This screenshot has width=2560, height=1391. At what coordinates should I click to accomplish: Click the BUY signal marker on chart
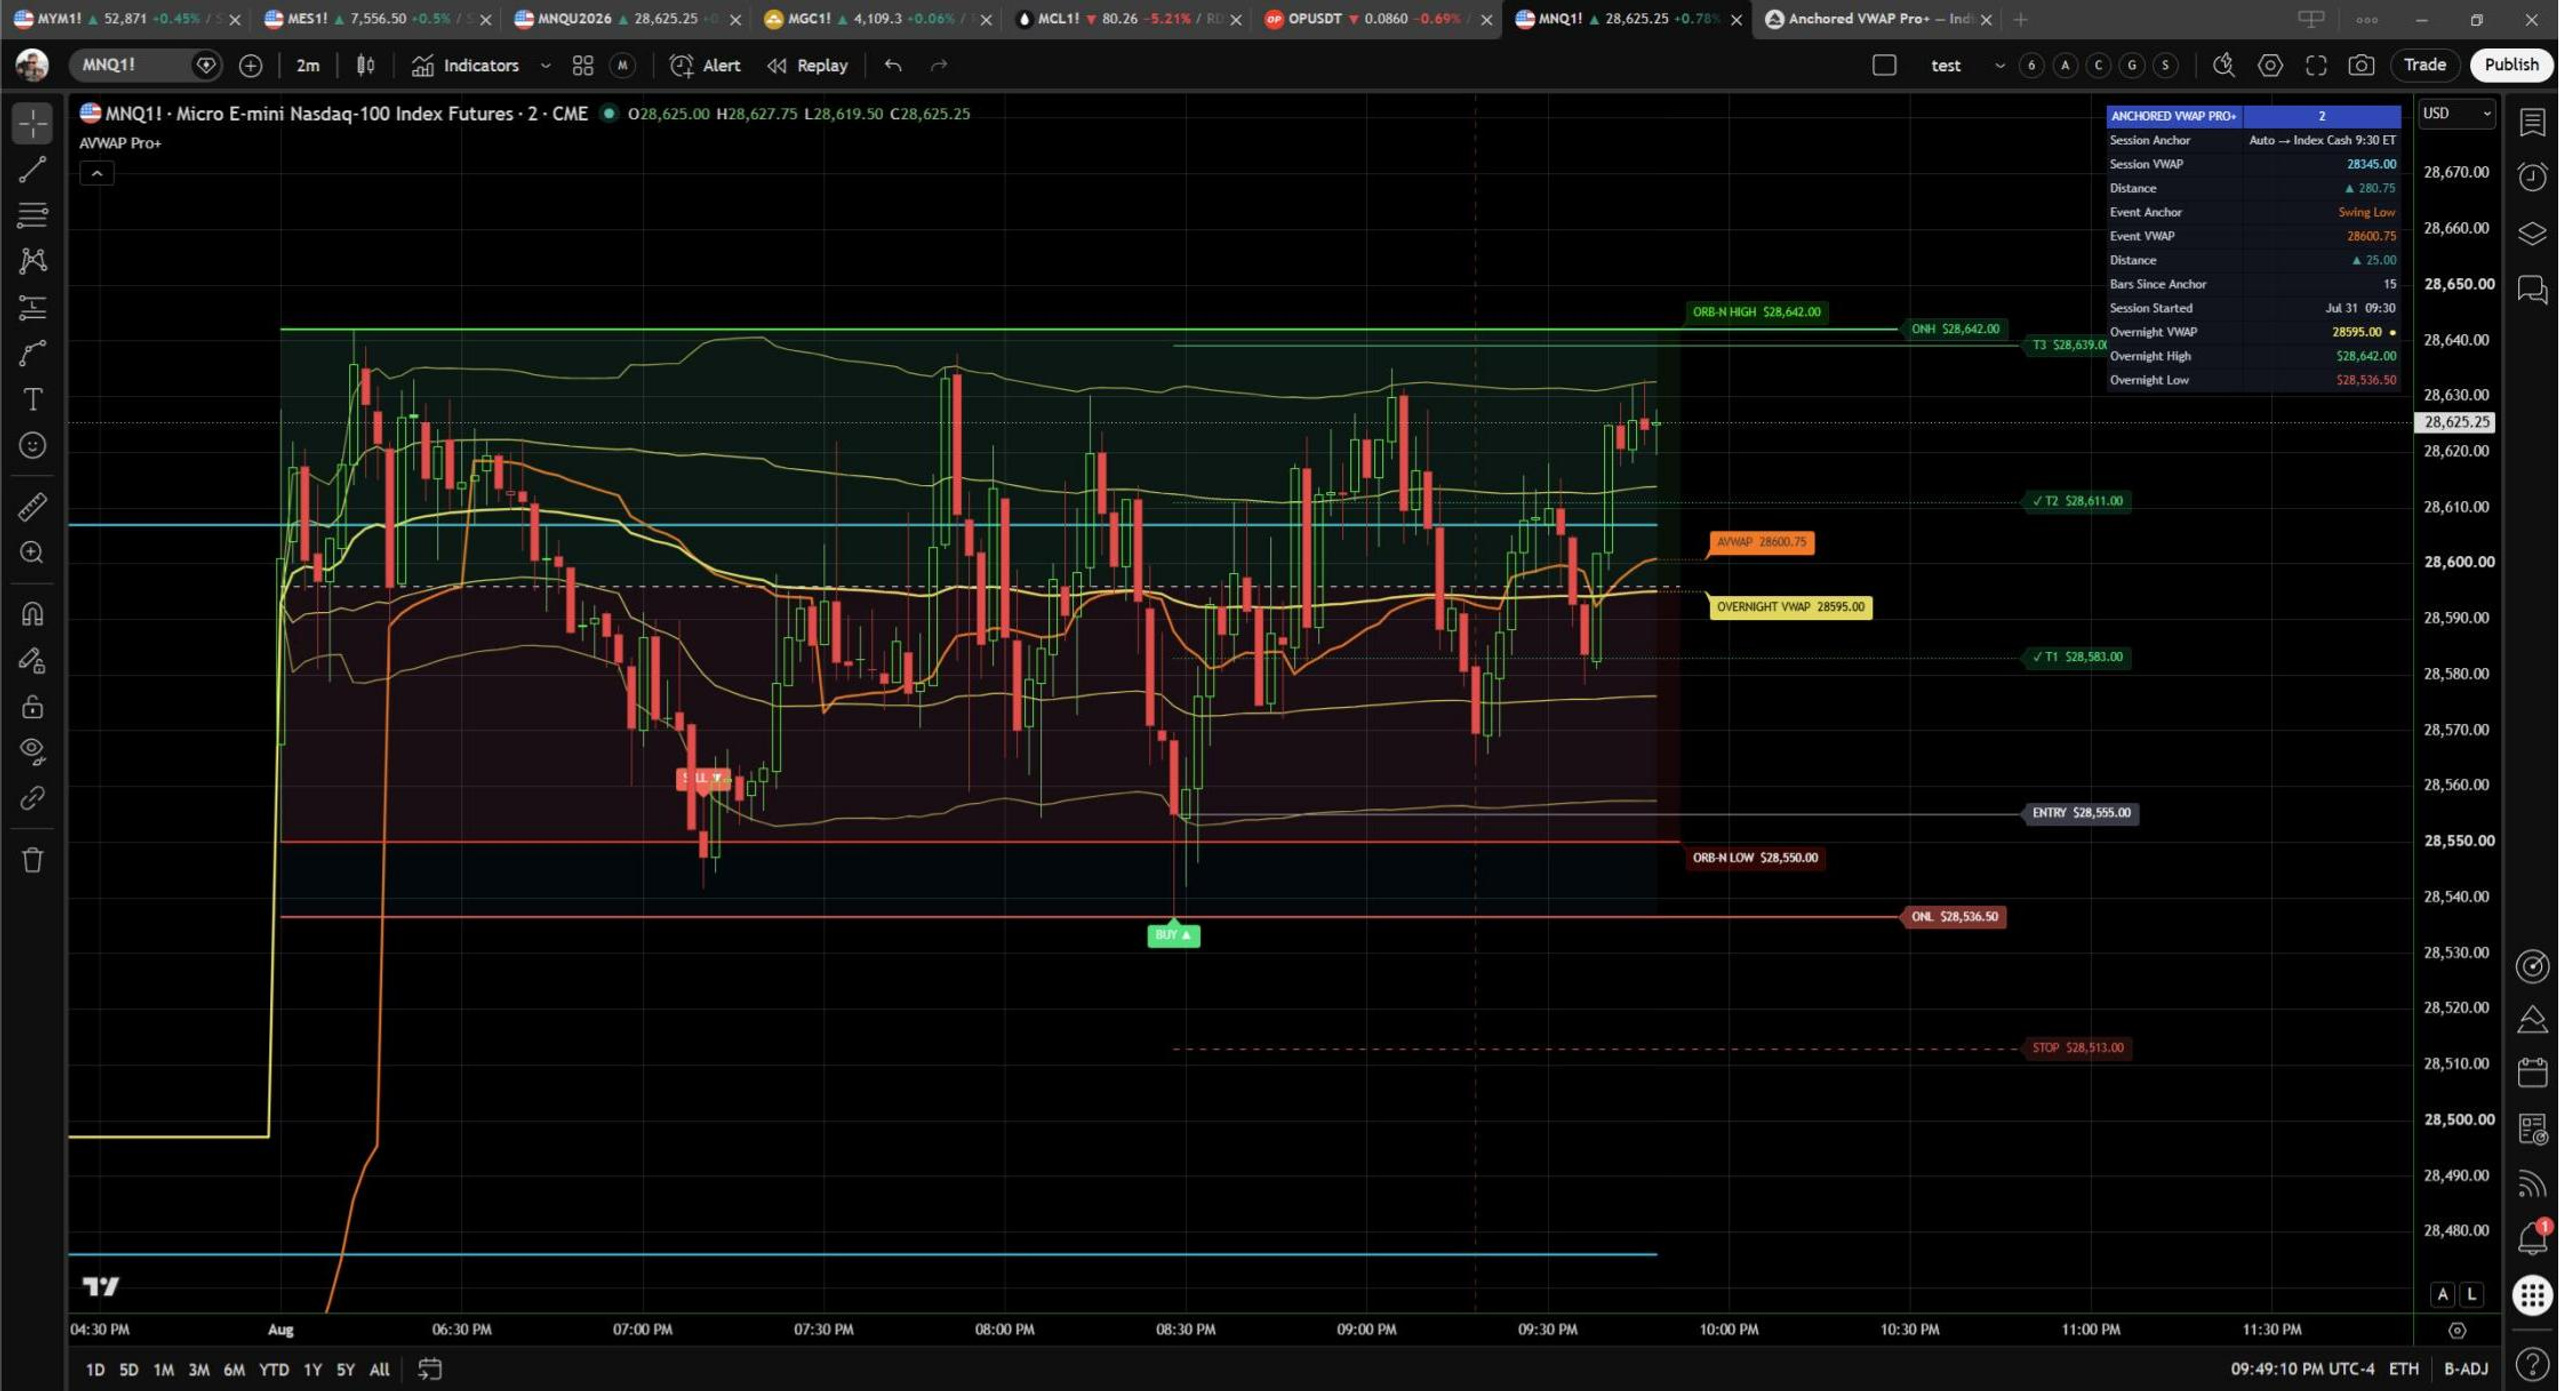[x=1173, y=935]
